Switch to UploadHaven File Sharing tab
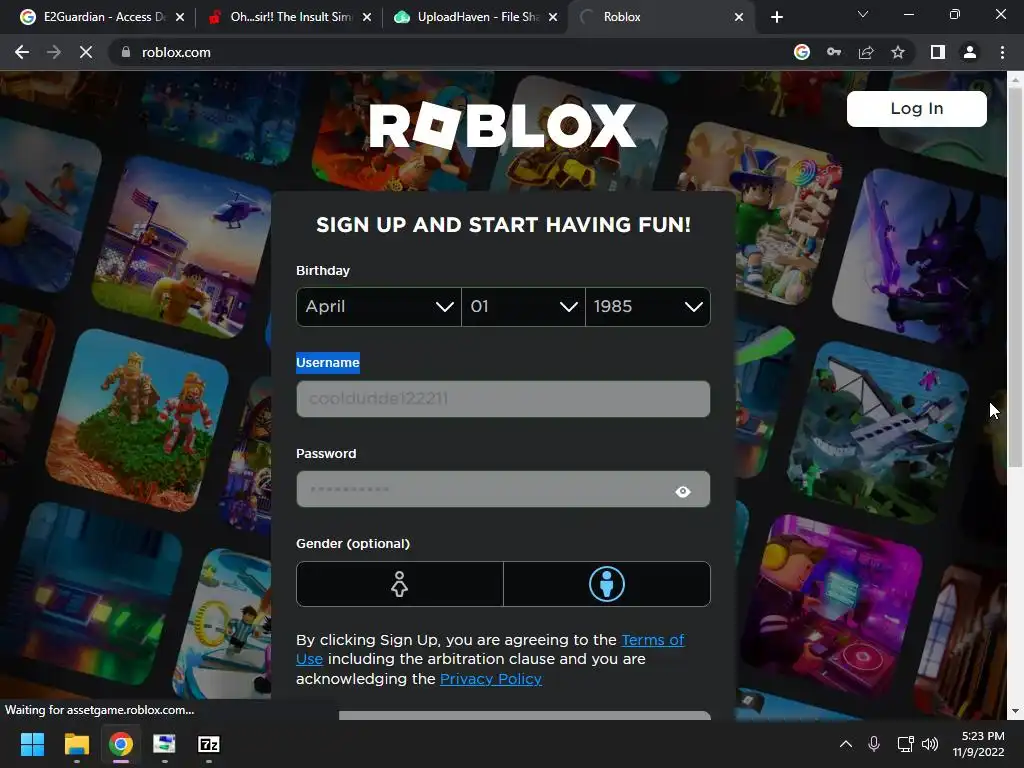This screenshot has width=1024, height=768. pyautogui.click(x=476, y=17)
